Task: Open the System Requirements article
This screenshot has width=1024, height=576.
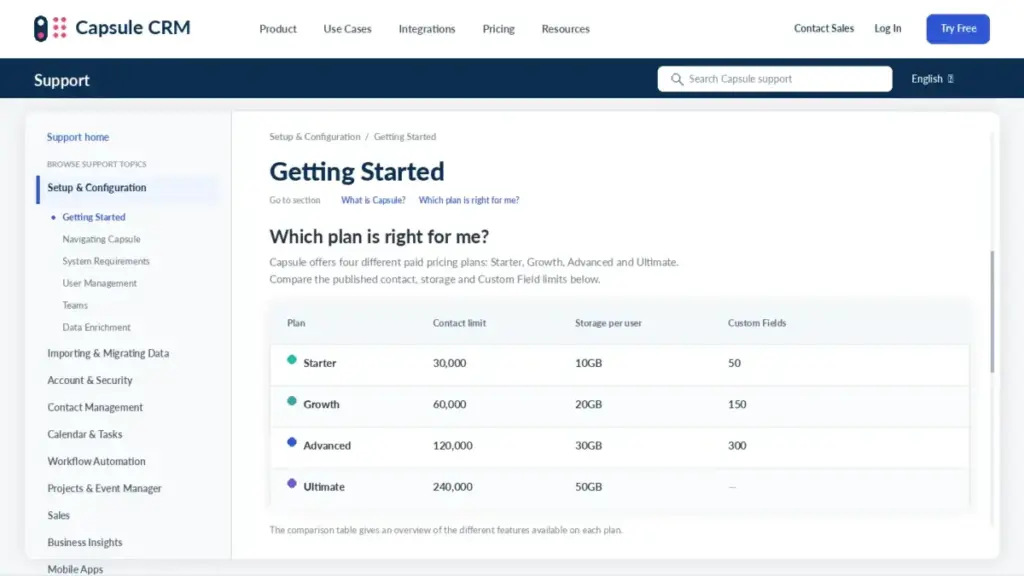Action: click(106, 261)
